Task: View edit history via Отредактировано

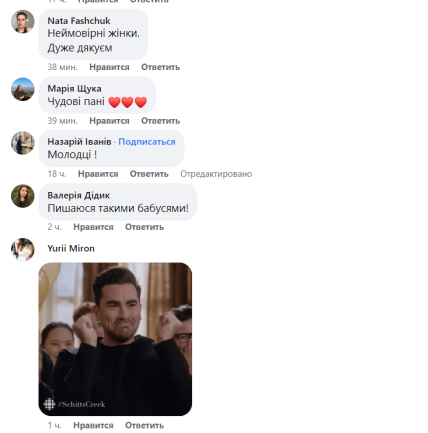Action: [216, 174]
